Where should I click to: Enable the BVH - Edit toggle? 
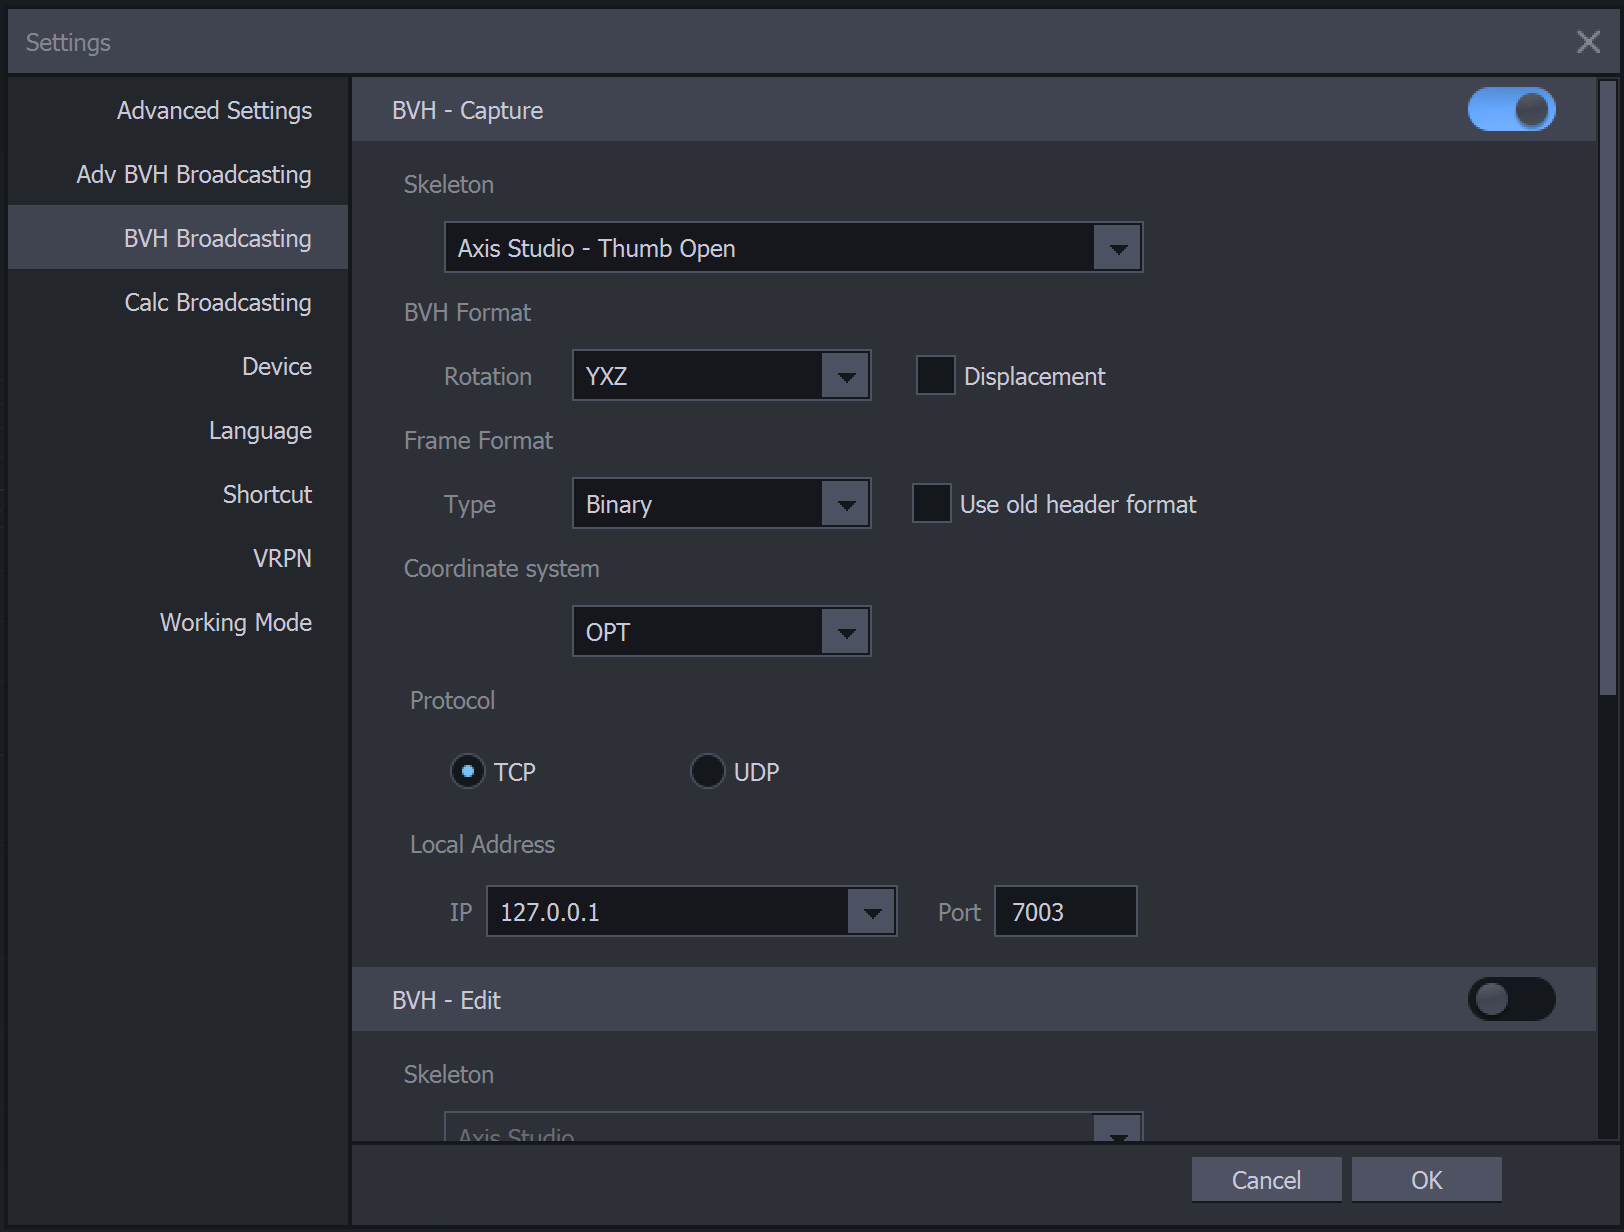point(1511,1000)
